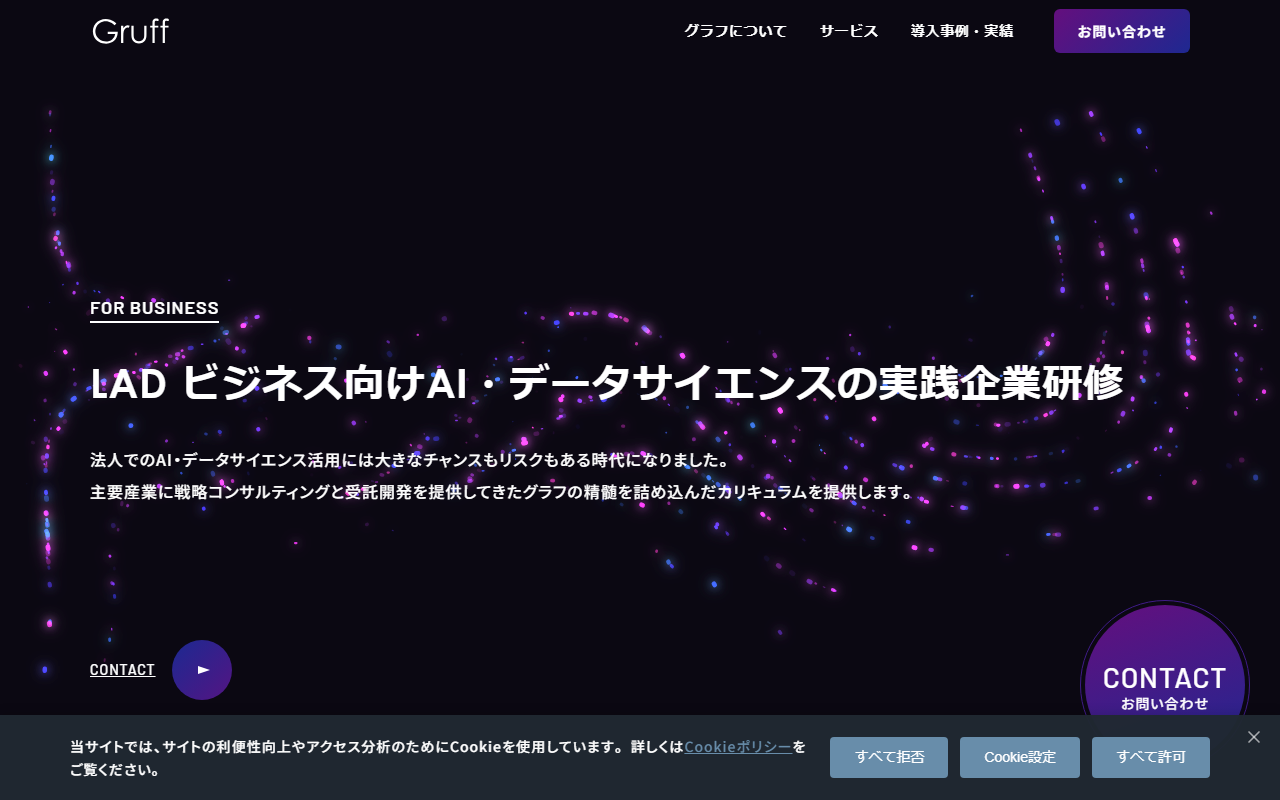Click the paragraph line starting 主要産業に
This screenshot has height=800, width=1280.
click(x=502, y=492)
